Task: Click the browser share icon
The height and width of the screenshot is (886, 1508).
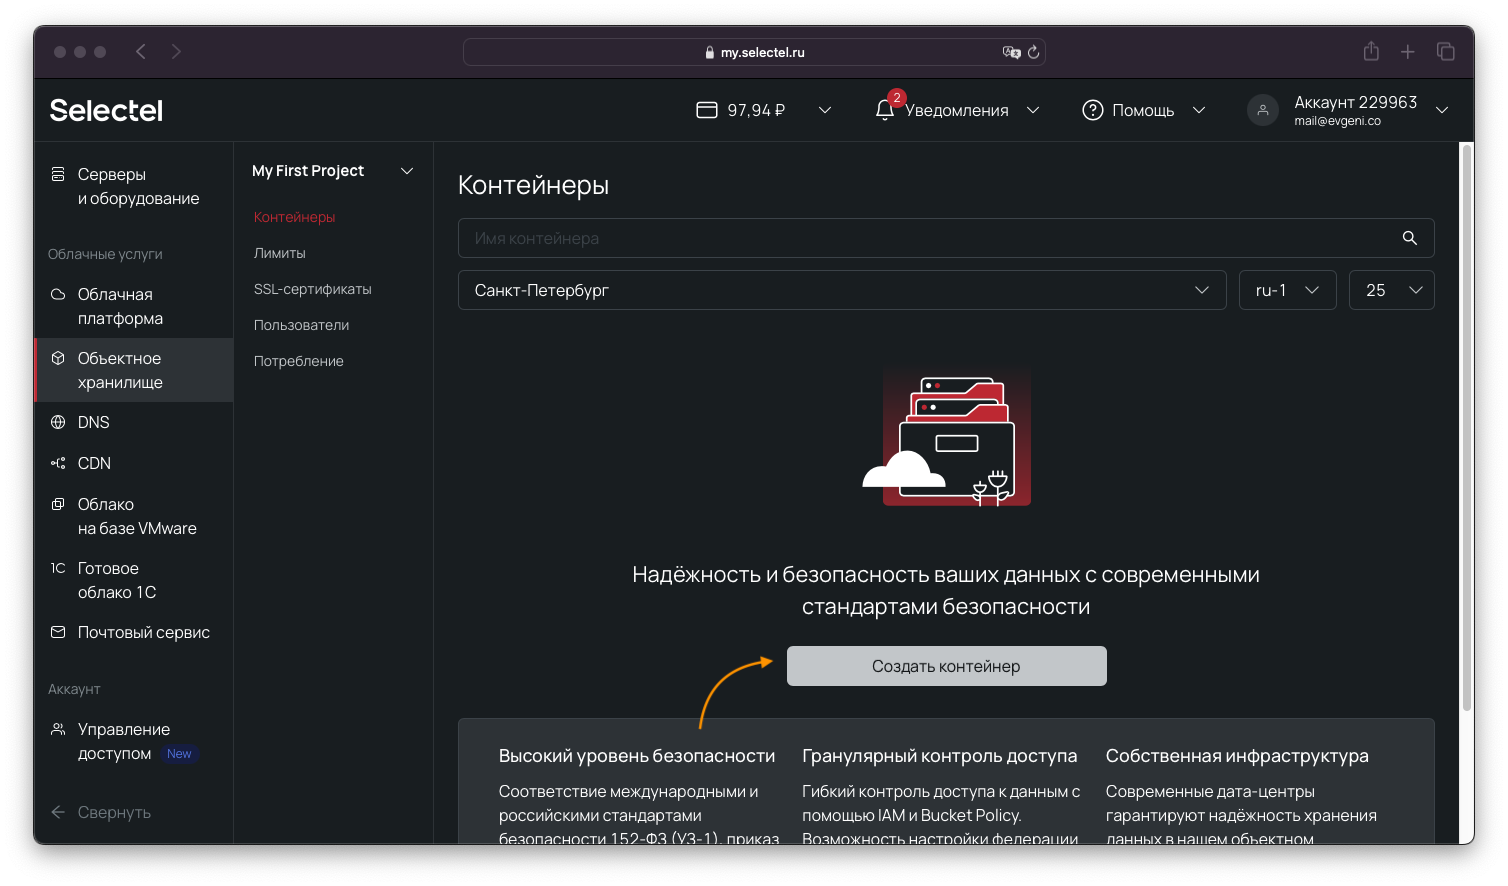Action: [x=1371, y=51]
